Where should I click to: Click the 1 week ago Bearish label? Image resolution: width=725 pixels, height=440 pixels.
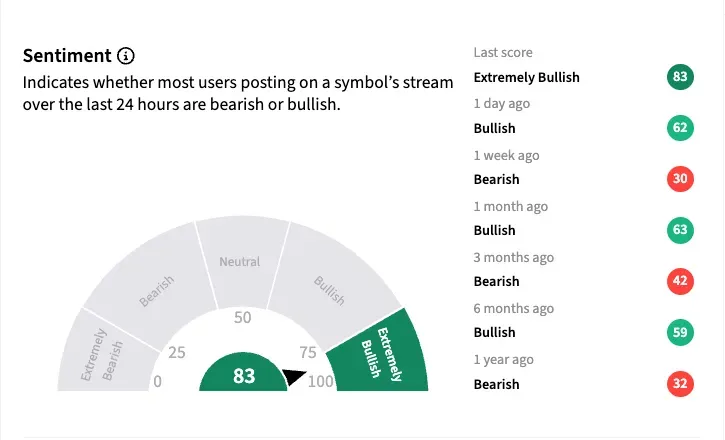(x=496, y=179)
